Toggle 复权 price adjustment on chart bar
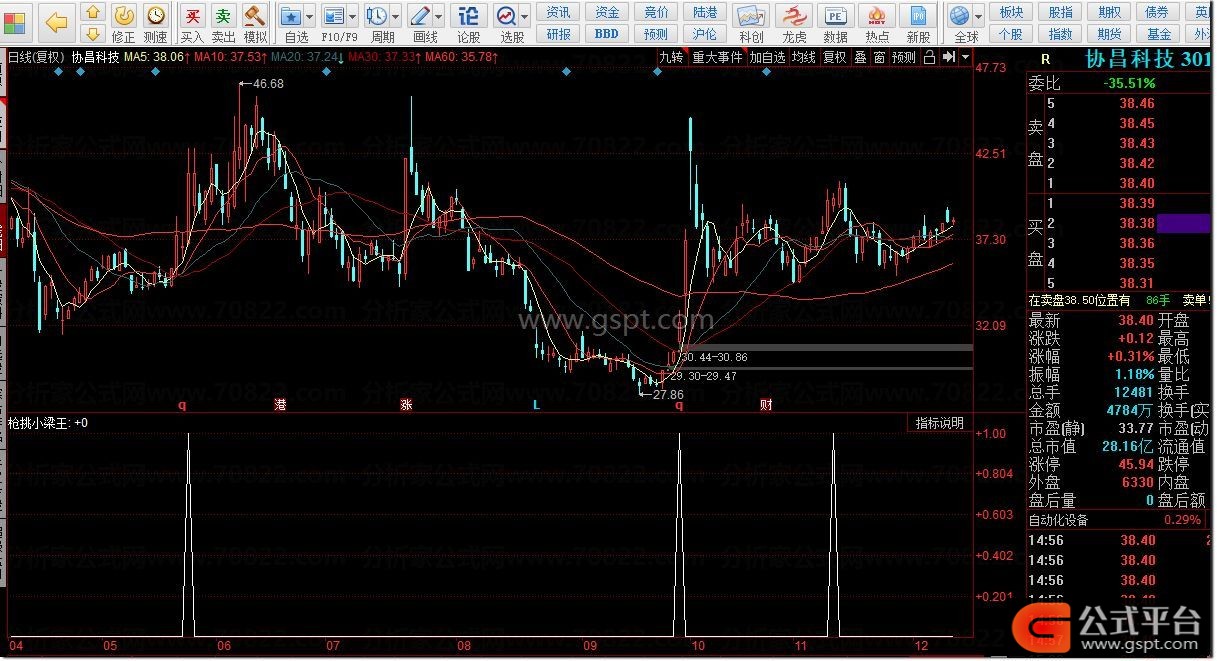 coord(835,57)
